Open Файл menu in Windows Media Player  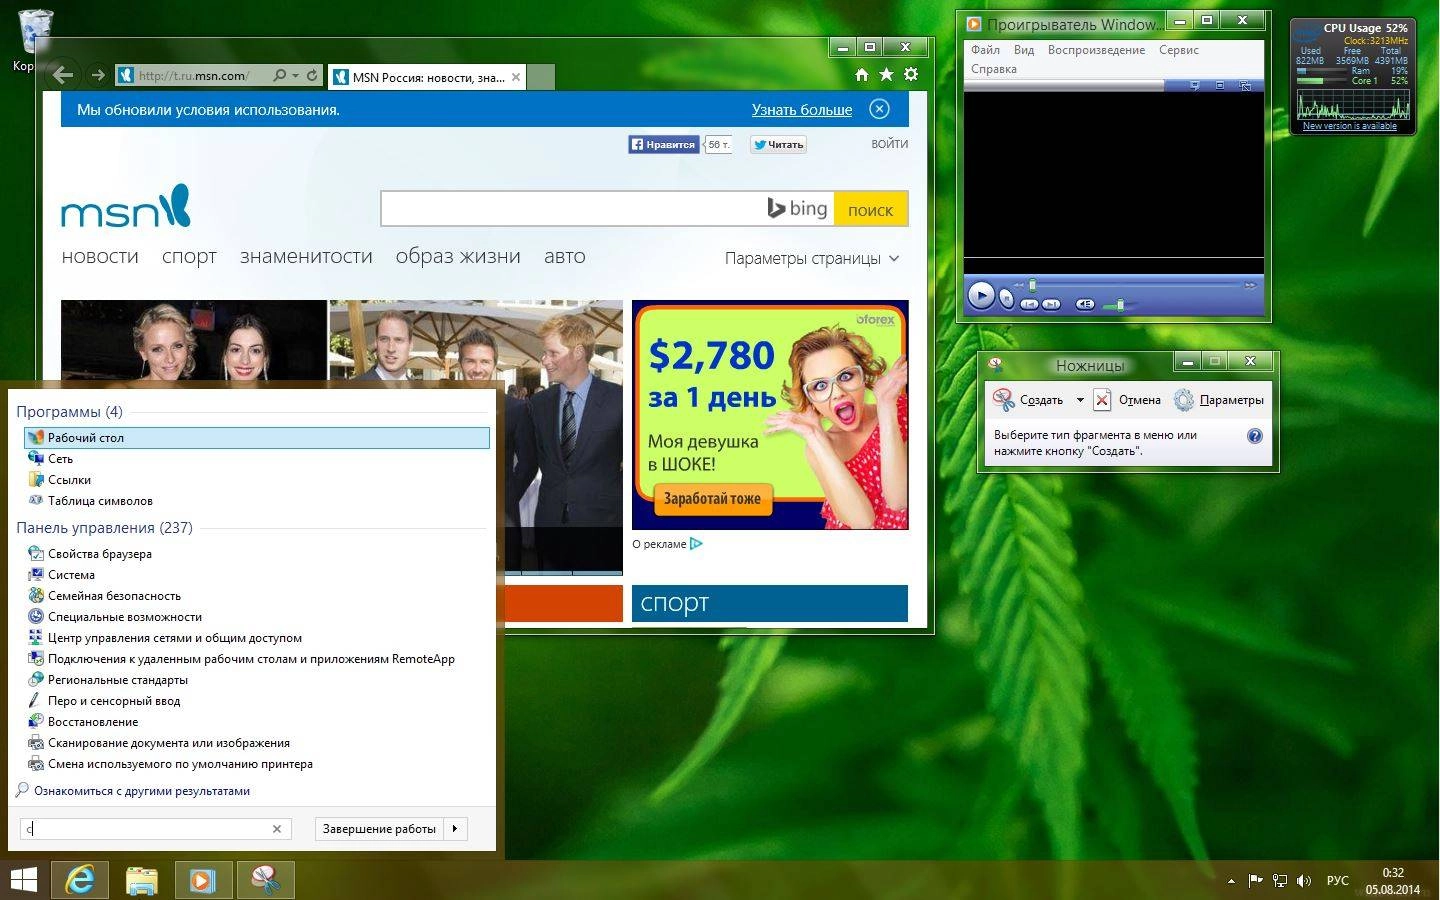tap(985, 50)
